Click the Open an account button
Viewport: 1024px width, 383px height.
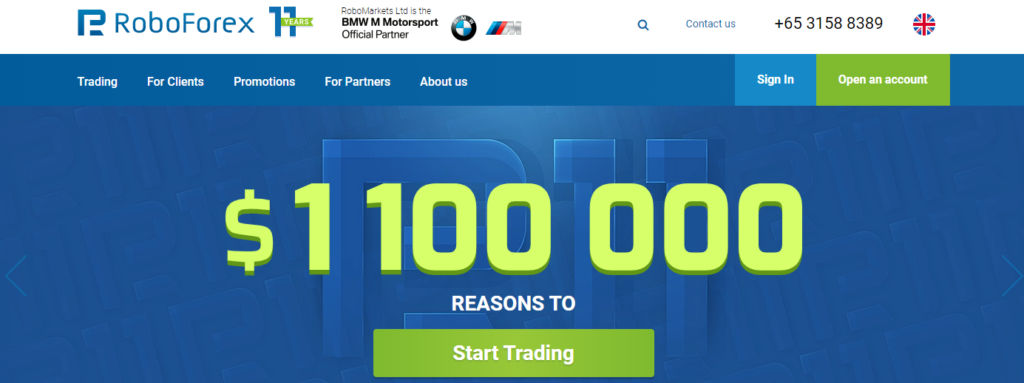(883, 80)
